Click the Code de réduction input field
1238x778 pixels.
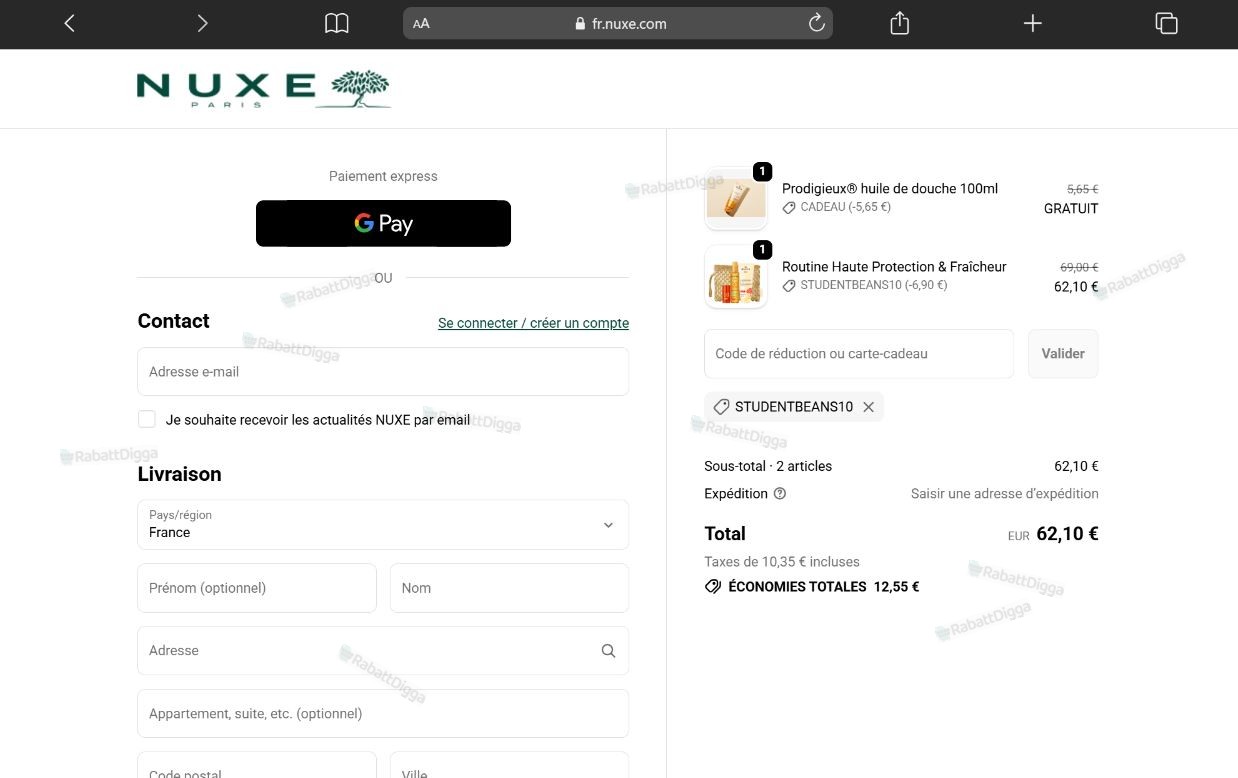click(859, 354)
